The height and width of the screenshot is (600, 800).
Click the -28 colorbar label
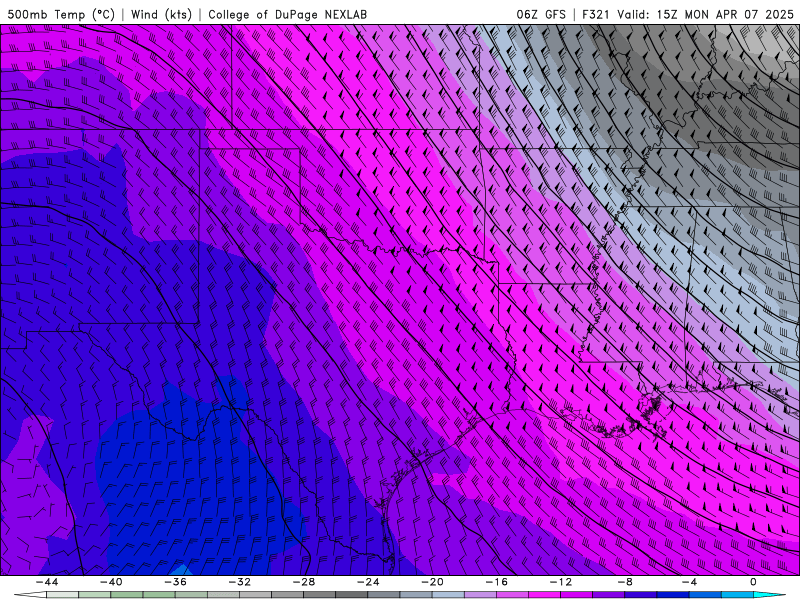click(x=304, y=582)
